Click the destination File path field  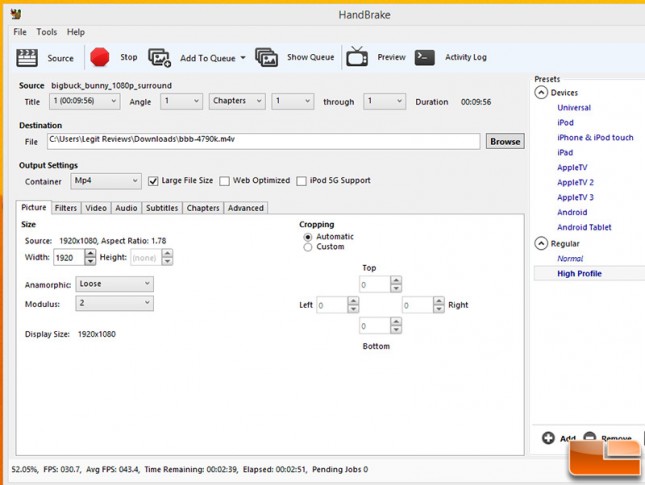[x=263, y=141]
